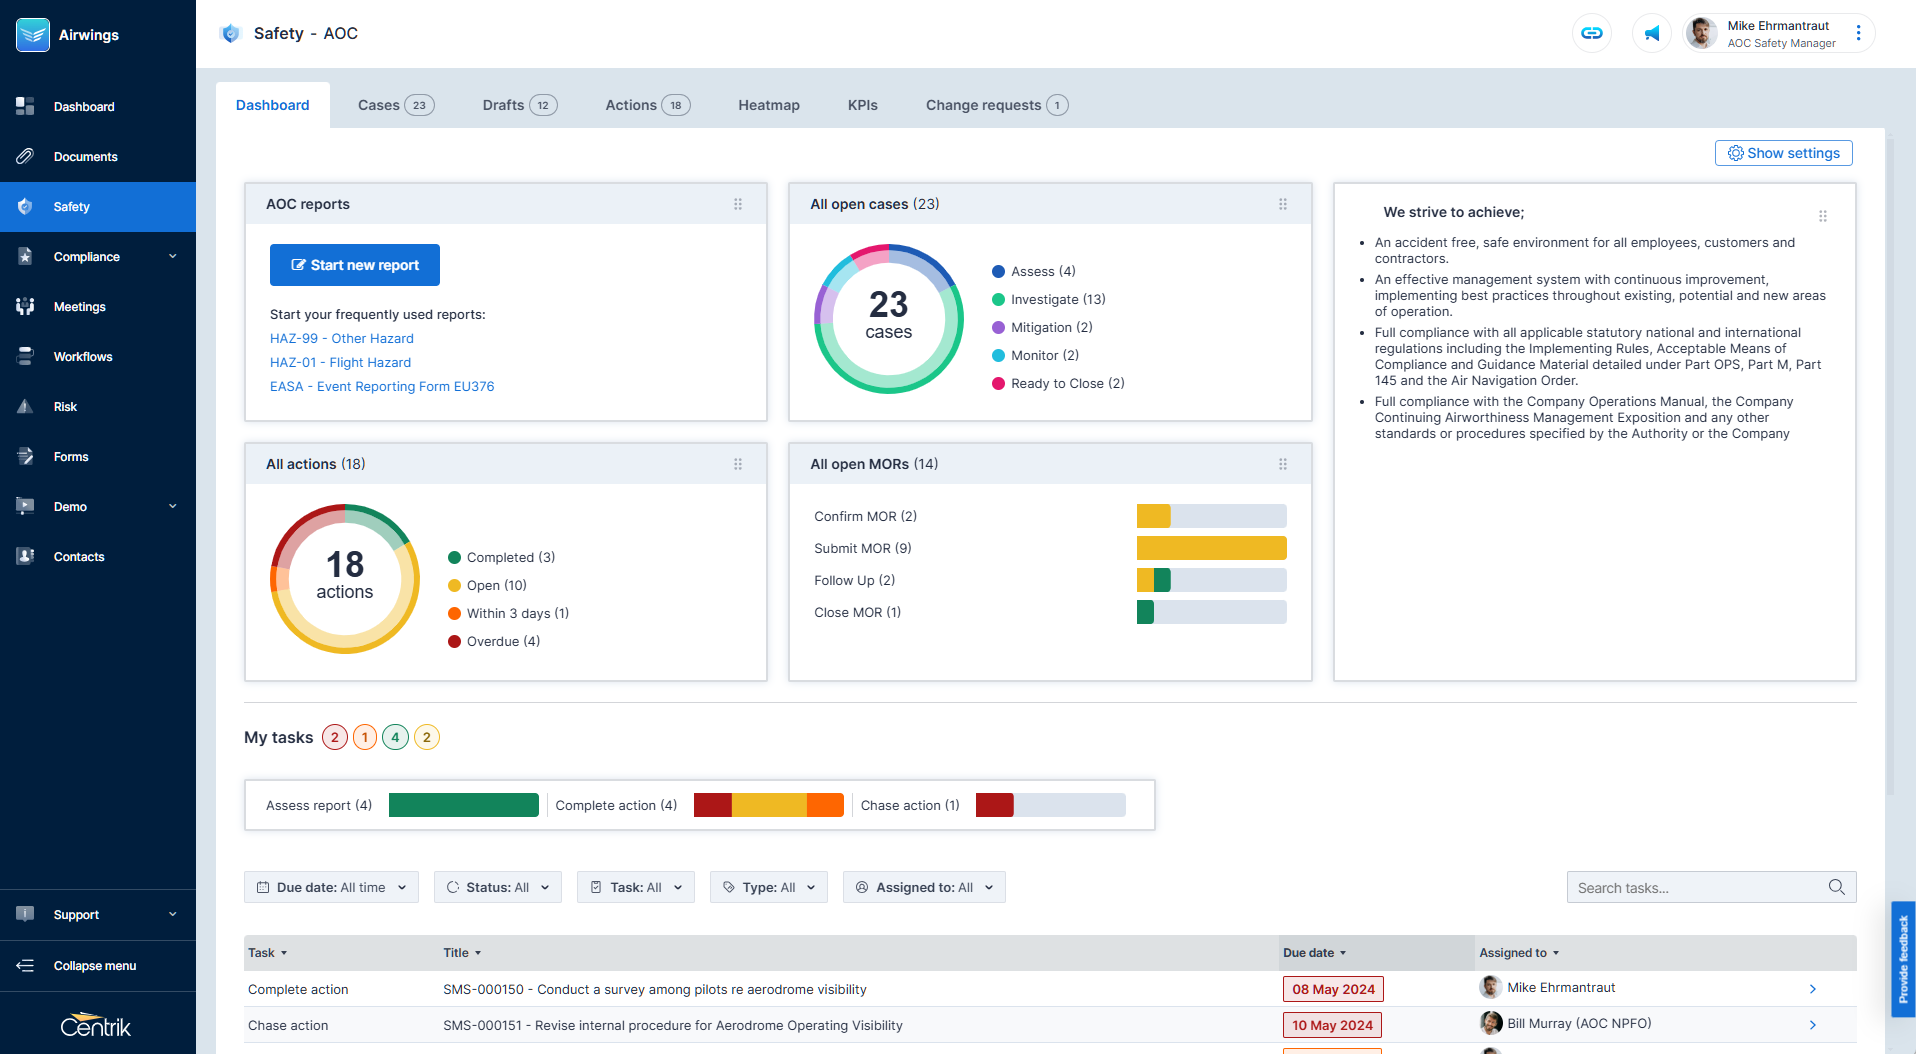Open HAZ-99 - Other Hazard report link
The width and height of the screenshot is (1916, 1054).
click(342, 339)
